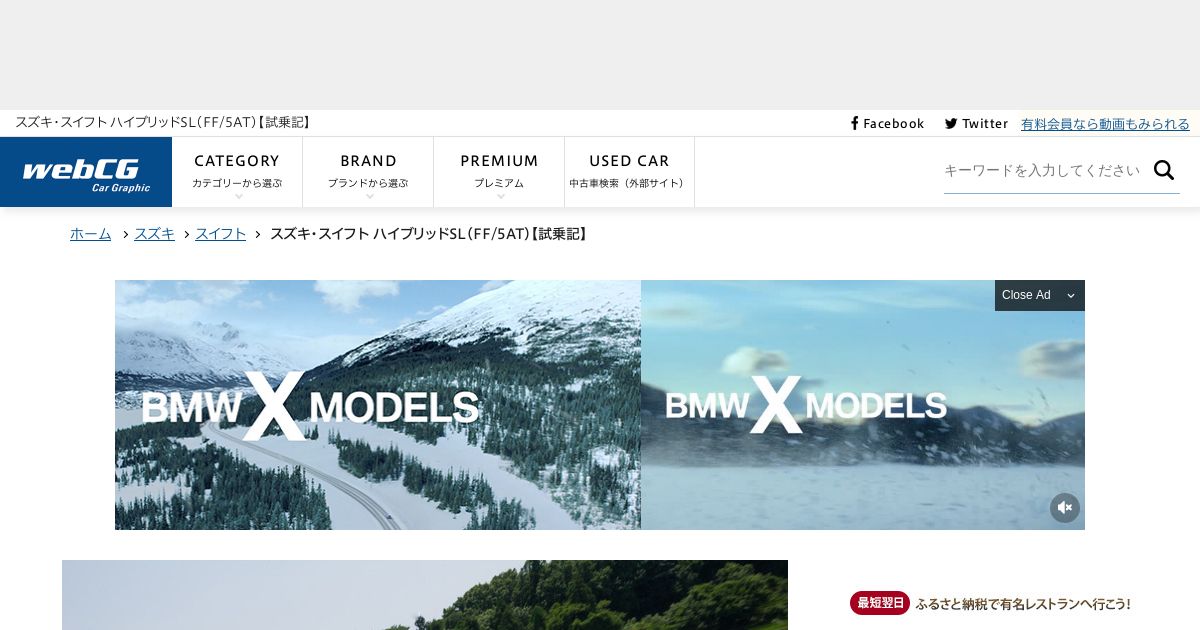1200x630 pixels.
Task: Open the USED CAR menu item
Action: point(629,172)
